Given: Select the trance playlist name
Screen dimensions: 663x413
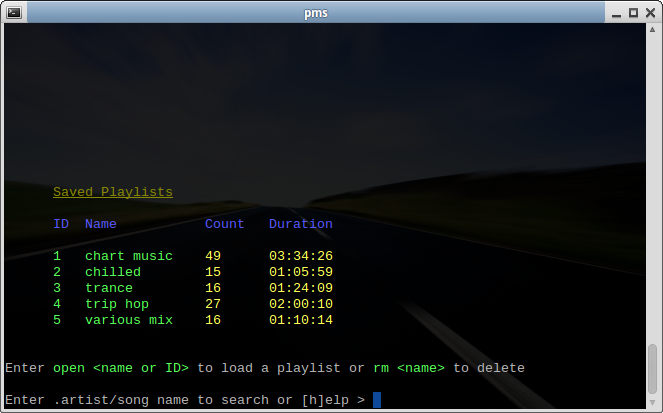Looking at the screenshot, I should (109, 288).
